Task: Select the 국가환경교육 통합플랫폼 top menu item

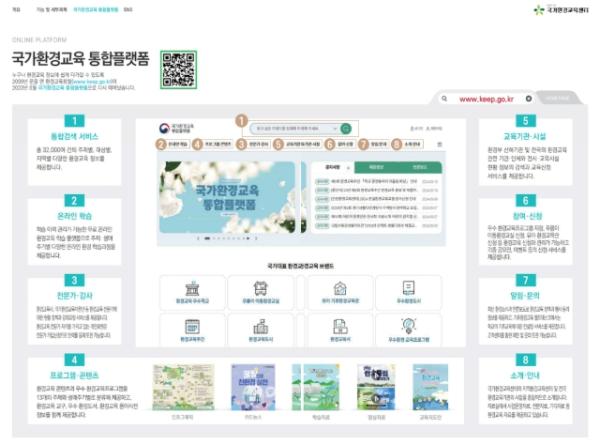Action: pos(95,11)
